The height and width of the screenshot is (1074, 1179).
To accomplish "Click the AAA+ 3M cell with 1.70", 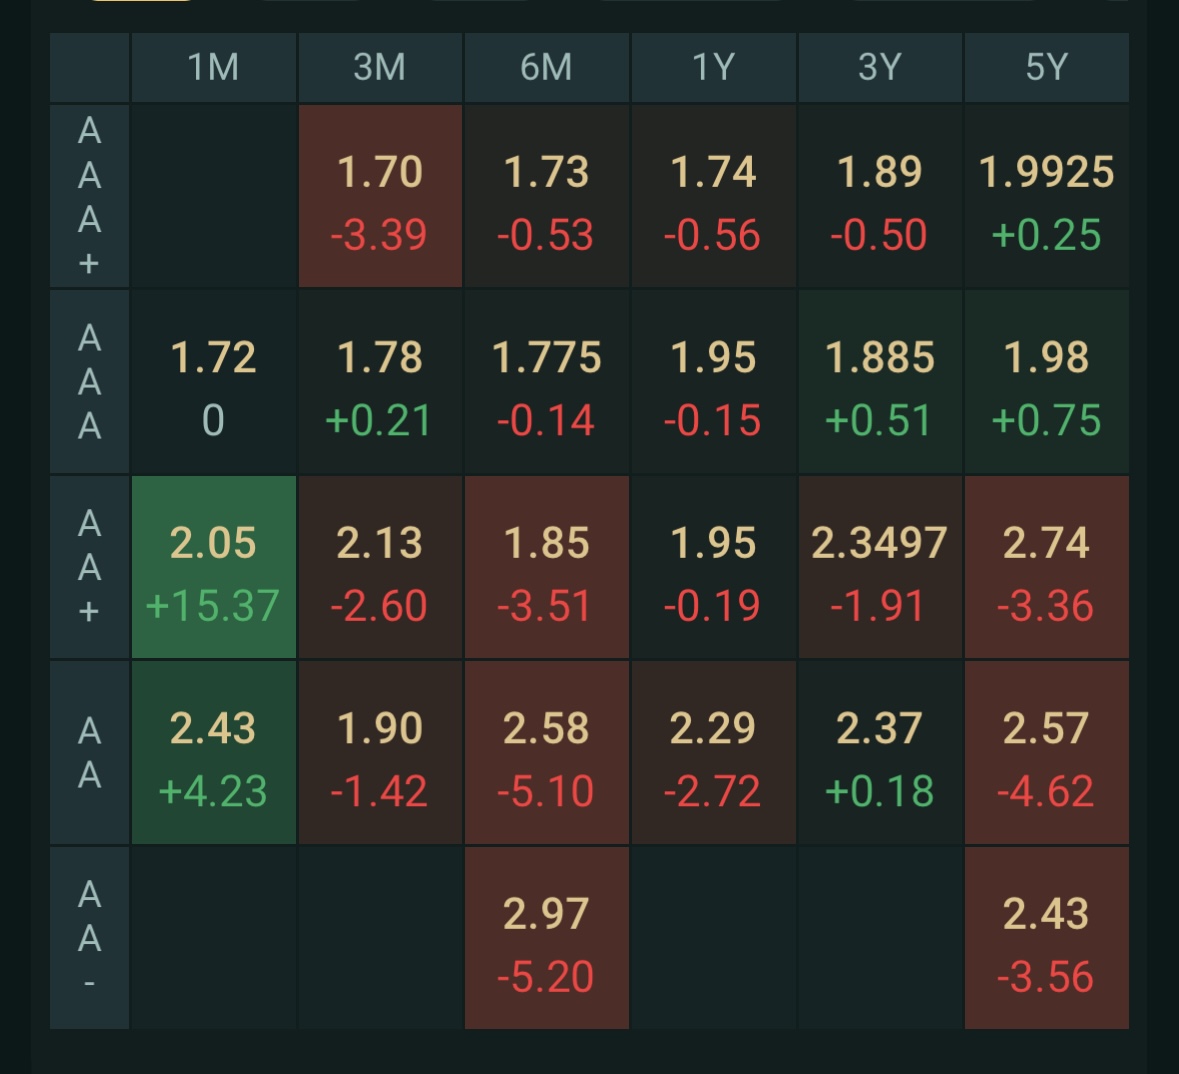I will [x=380, y=196].
